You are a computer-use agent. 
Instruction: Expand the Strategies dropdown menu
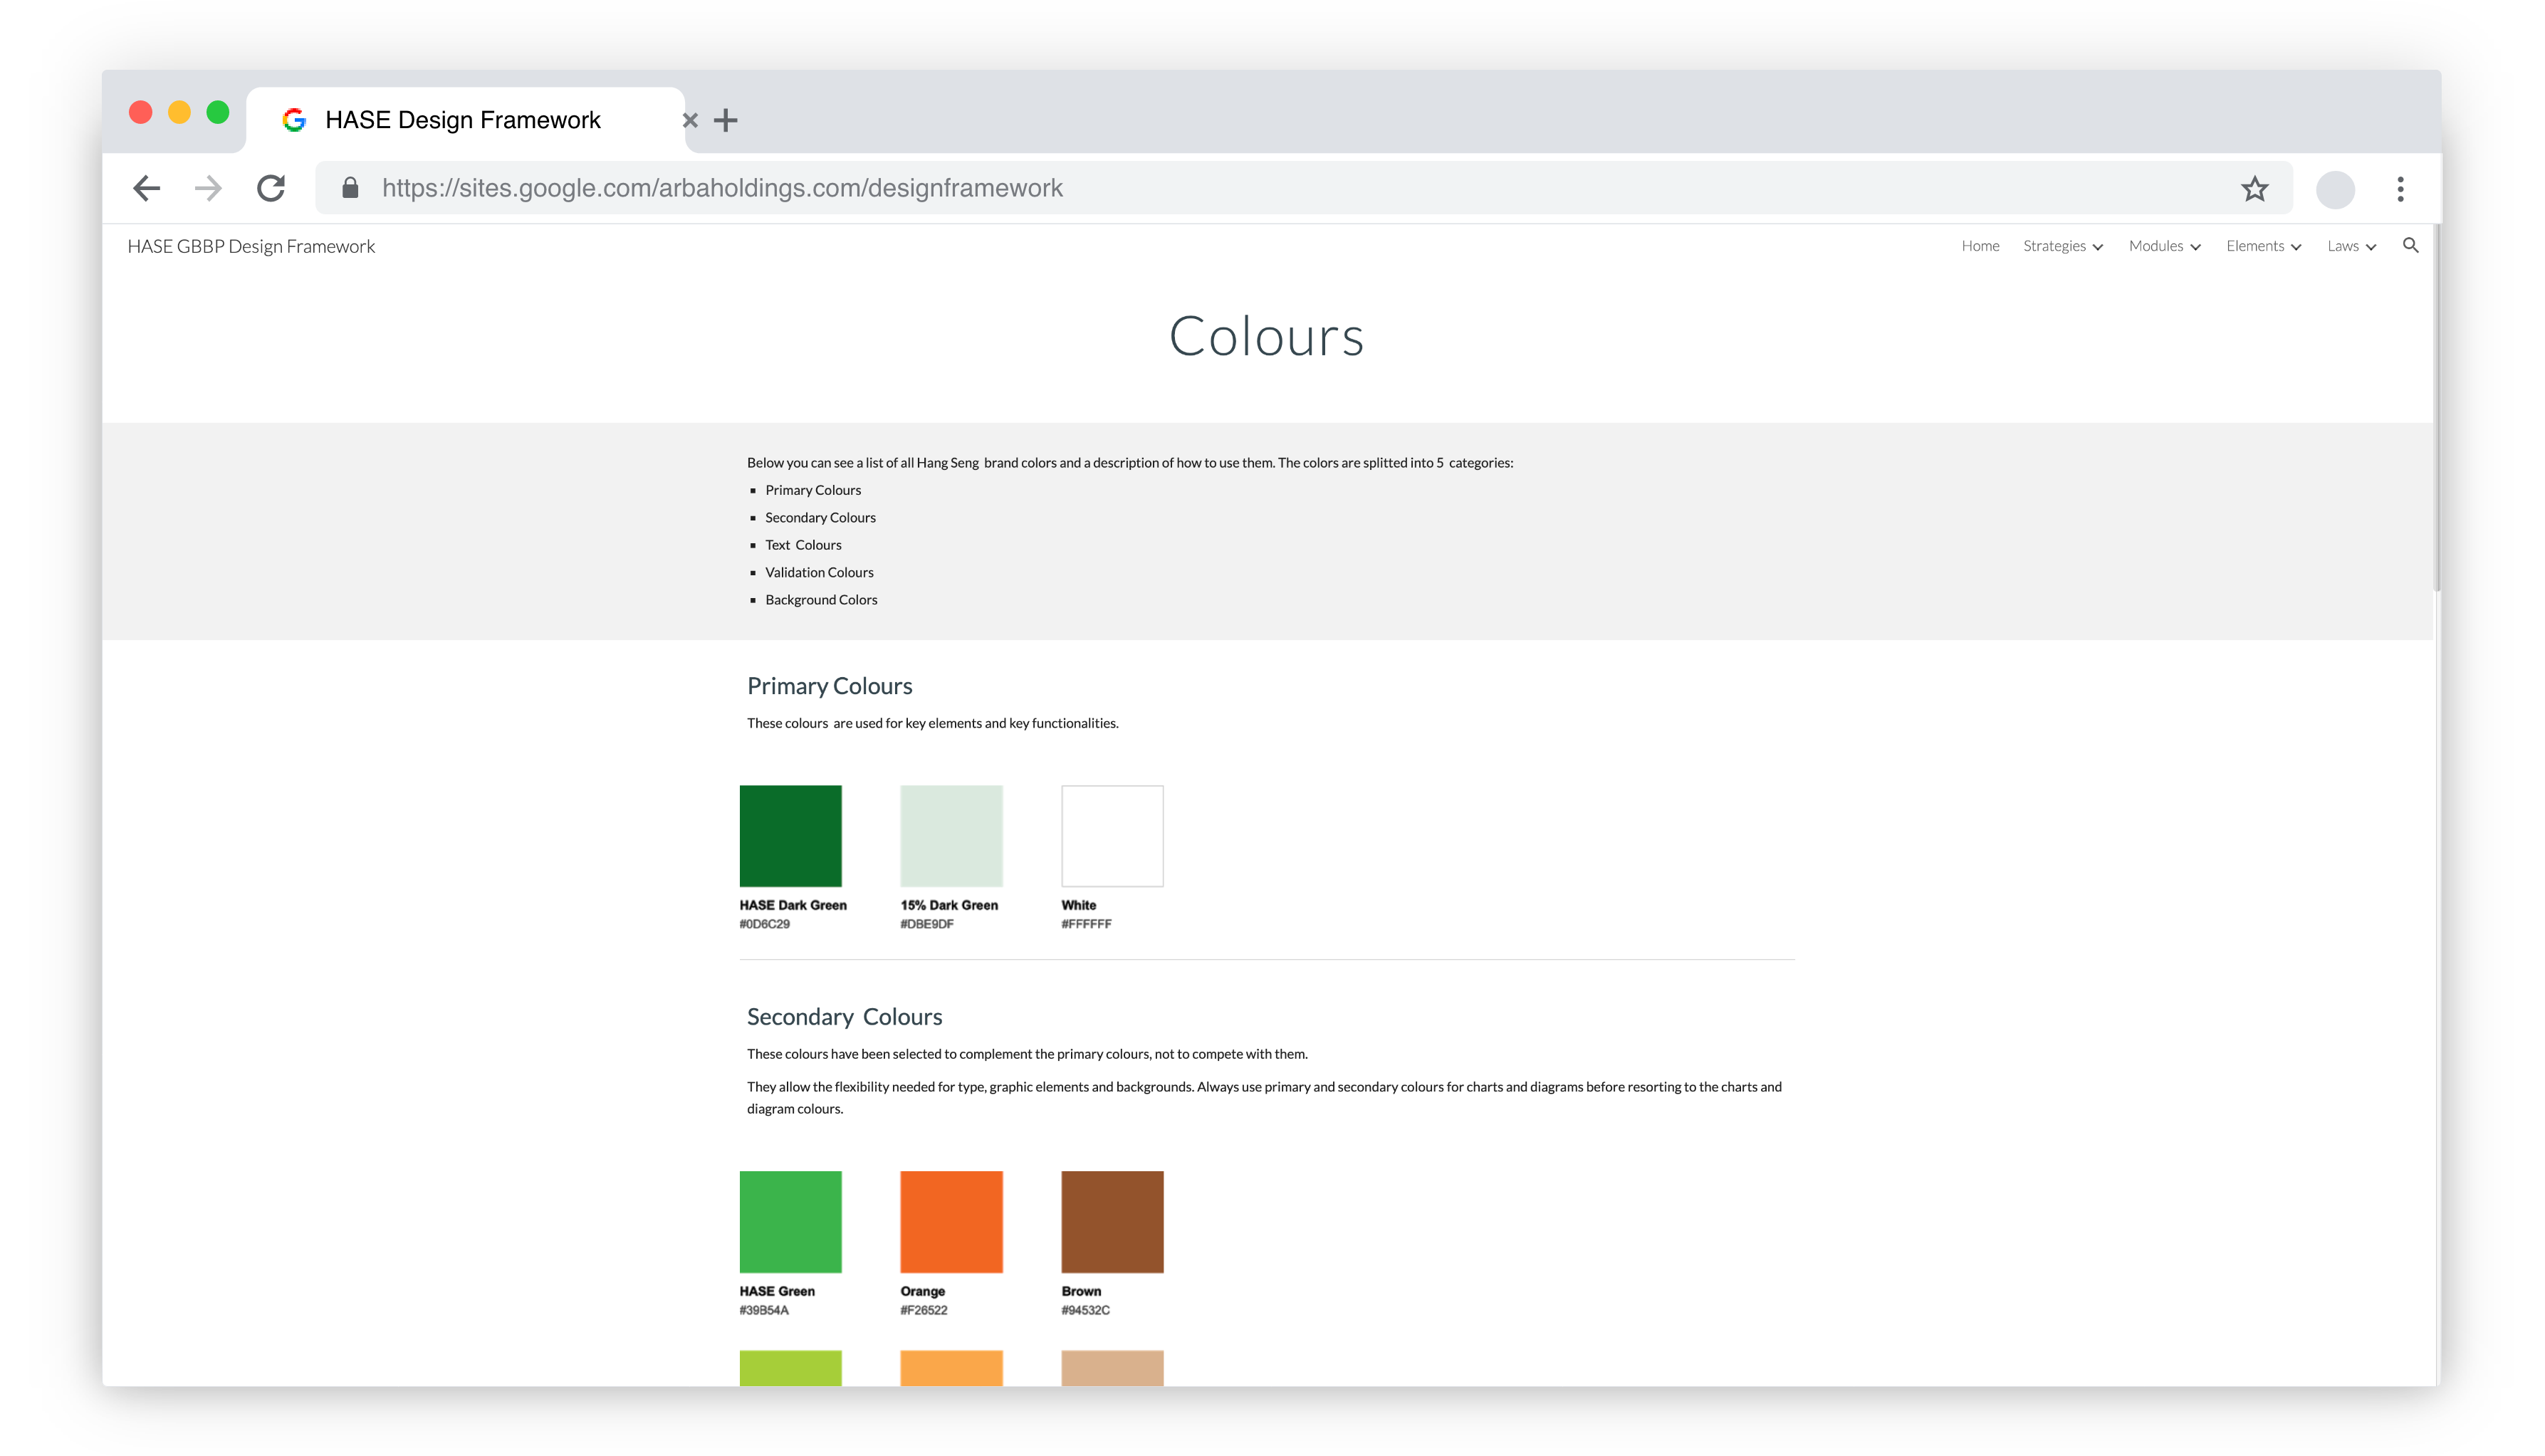(2063, 246)
